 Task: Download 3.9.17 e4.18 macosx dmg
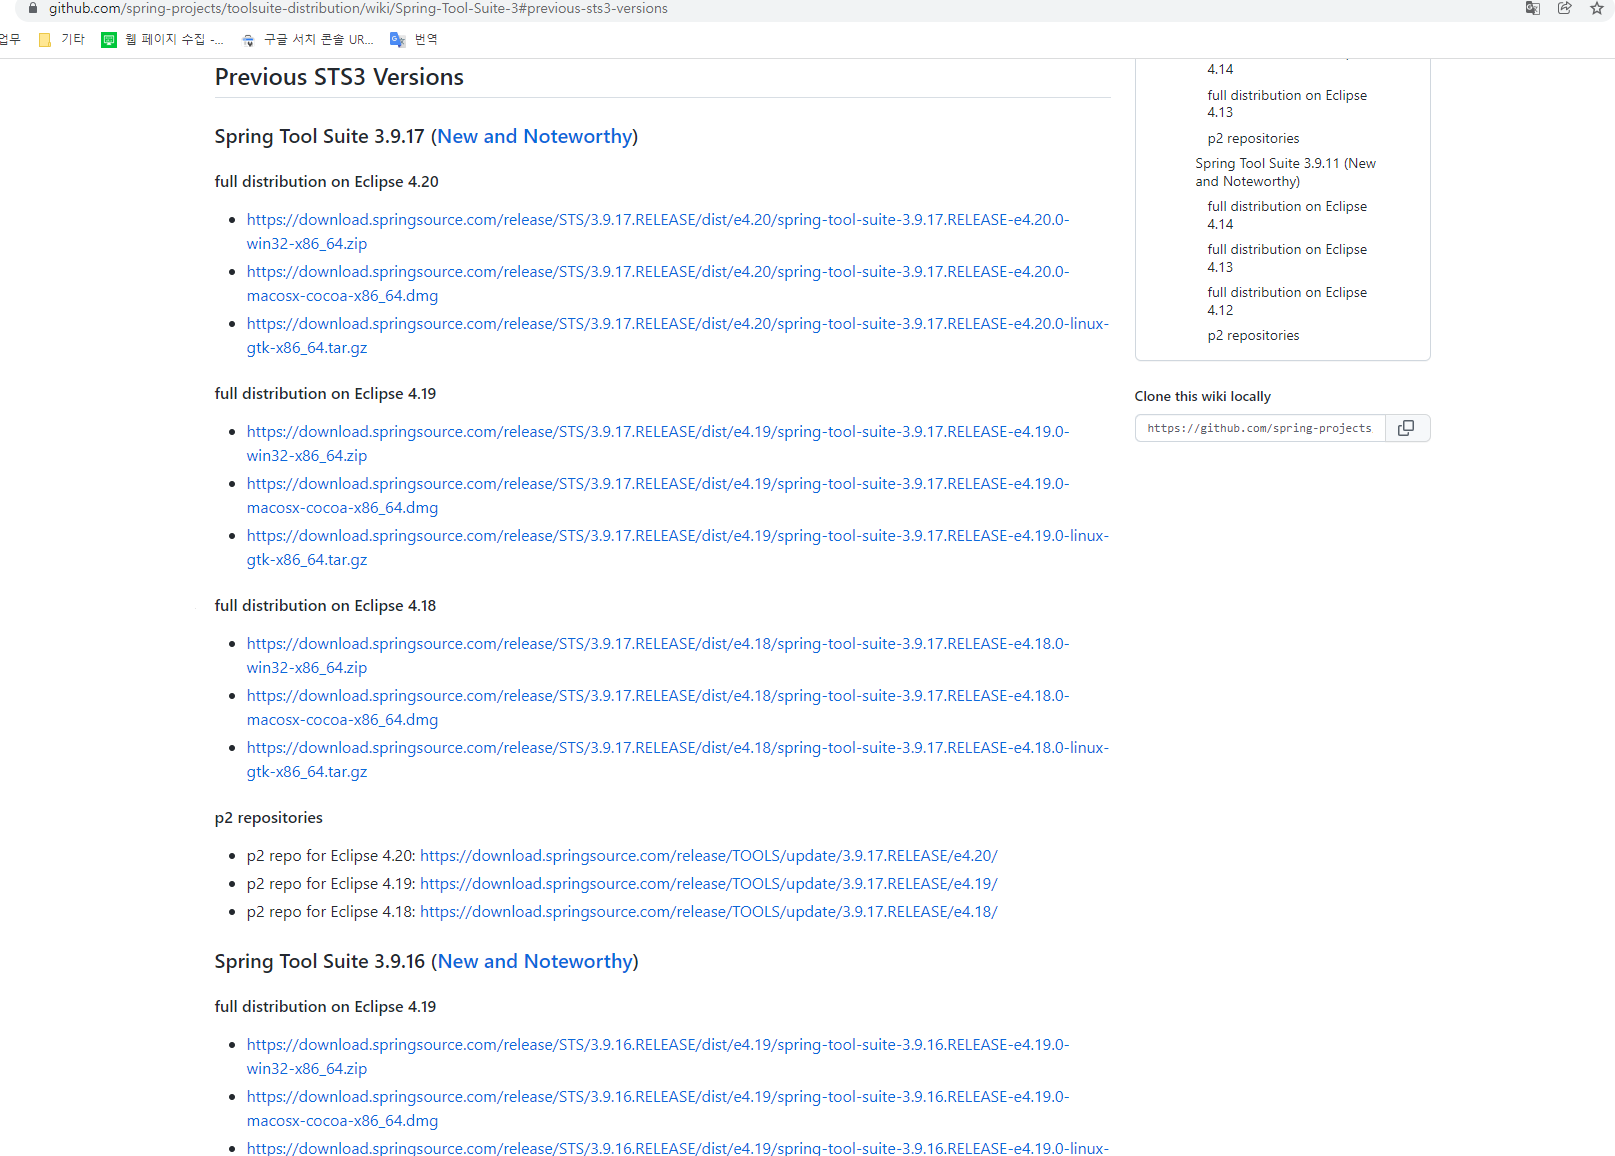pyautogui.click(x=658, y=707)
